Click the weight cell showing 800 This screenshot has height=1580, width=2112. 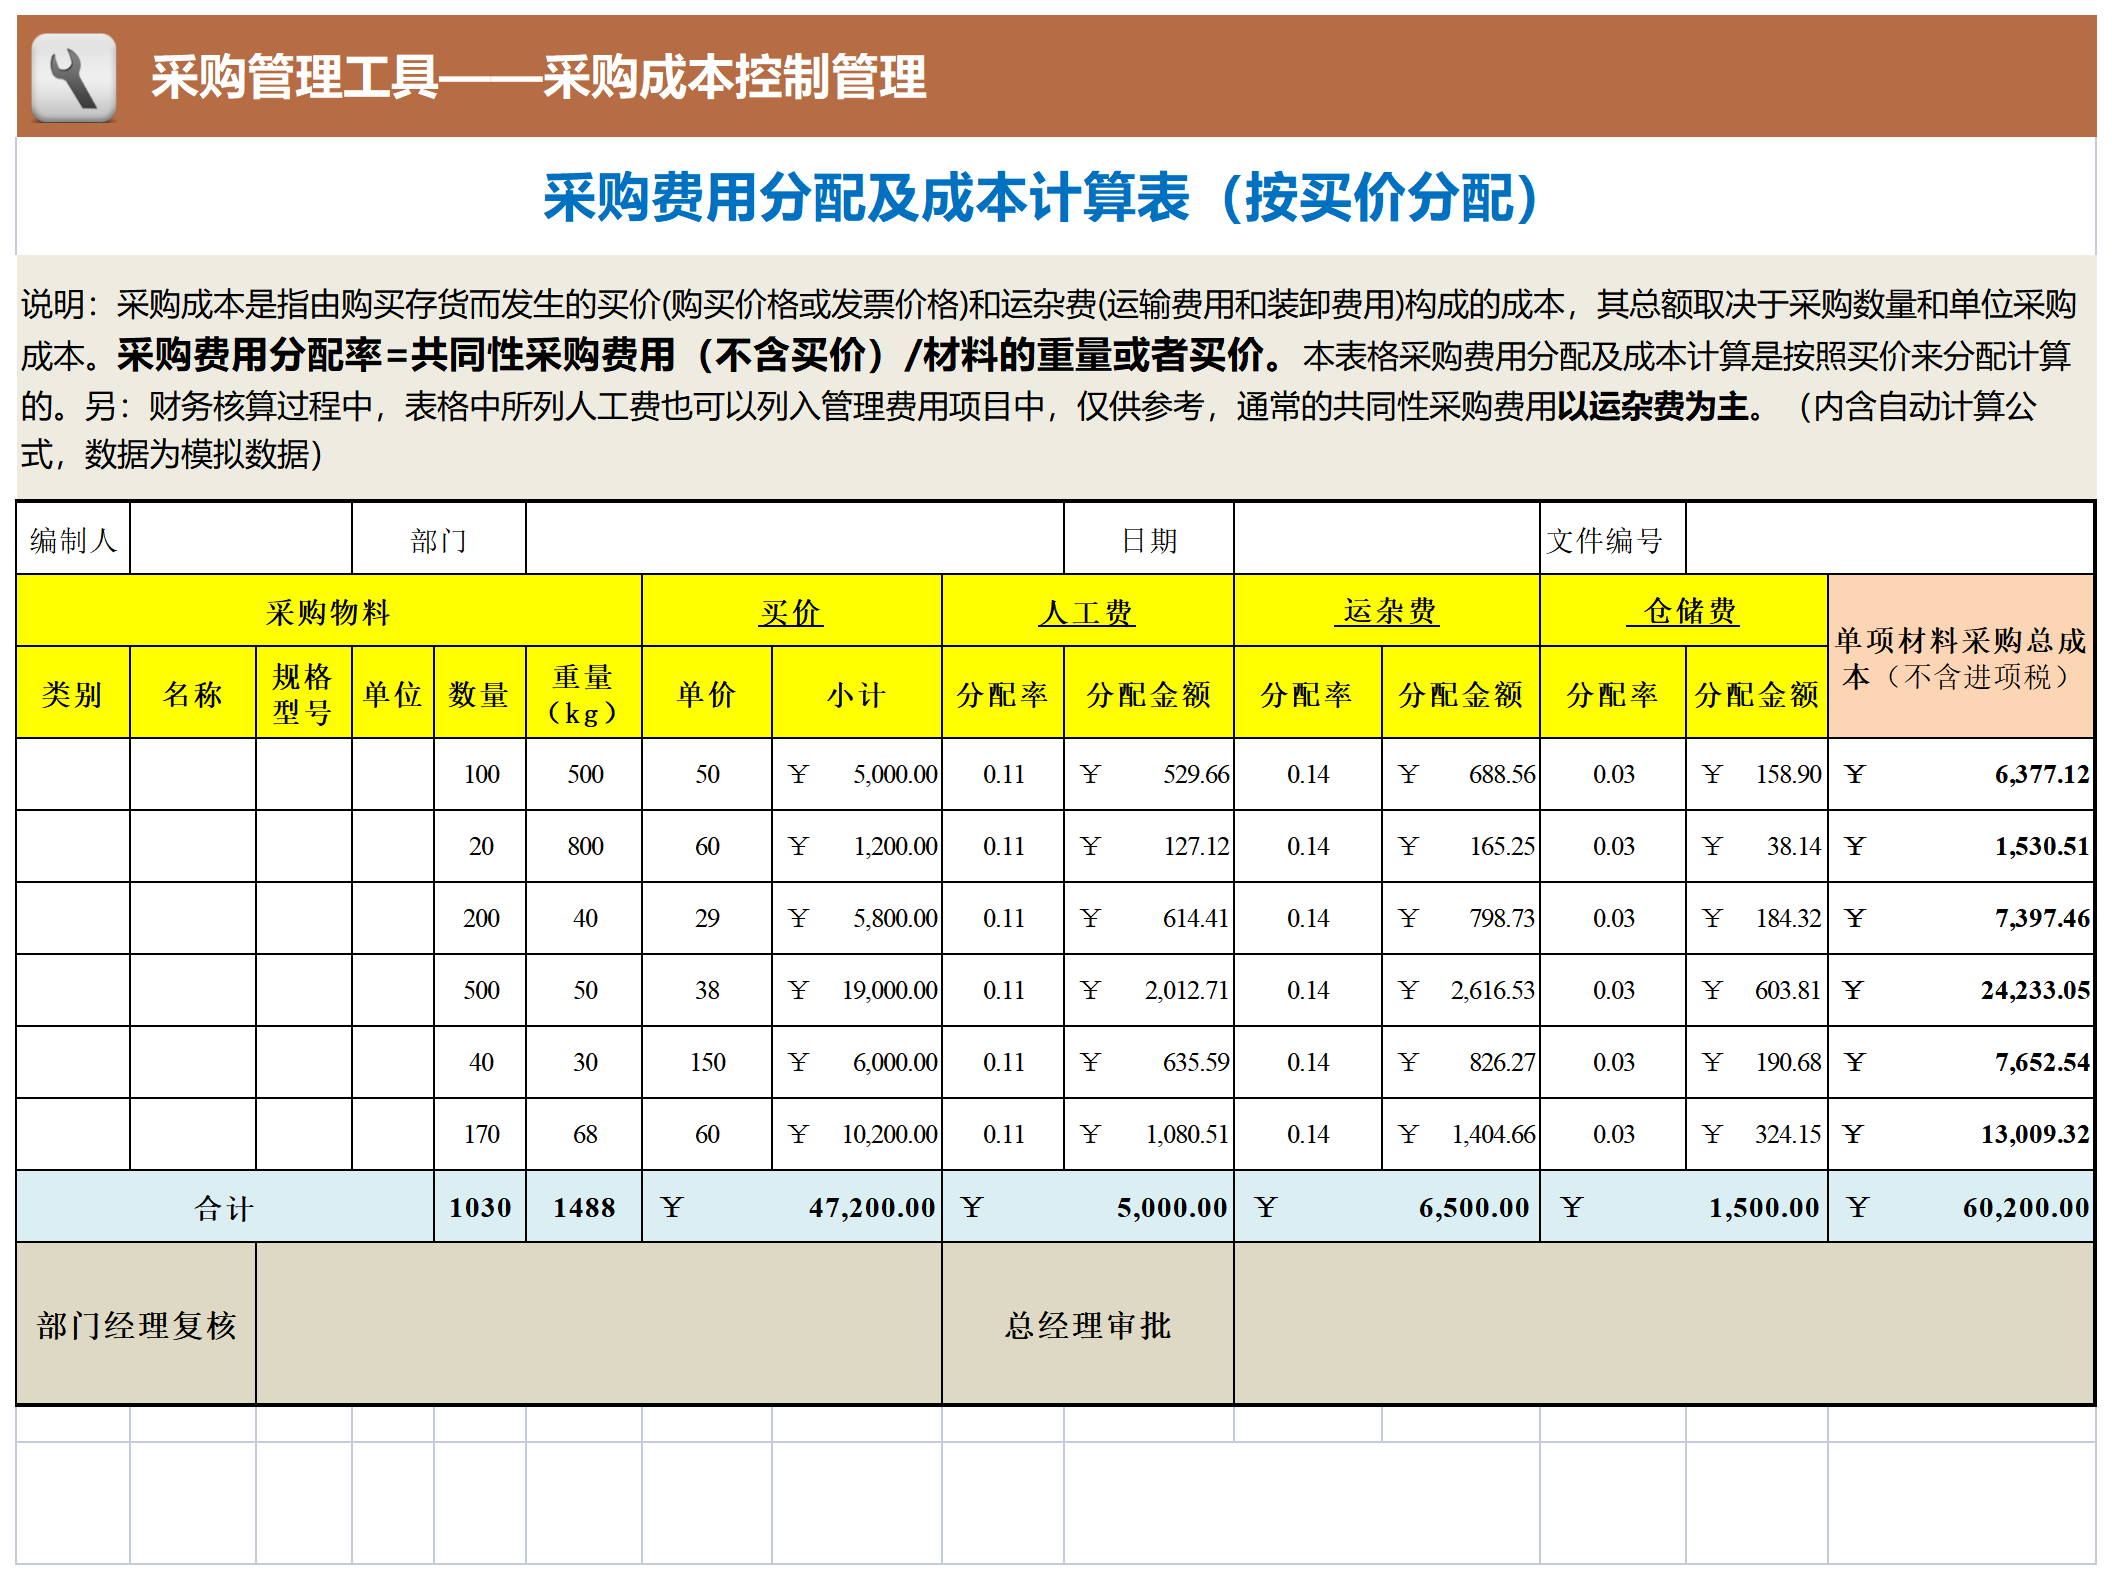point(584,846)
